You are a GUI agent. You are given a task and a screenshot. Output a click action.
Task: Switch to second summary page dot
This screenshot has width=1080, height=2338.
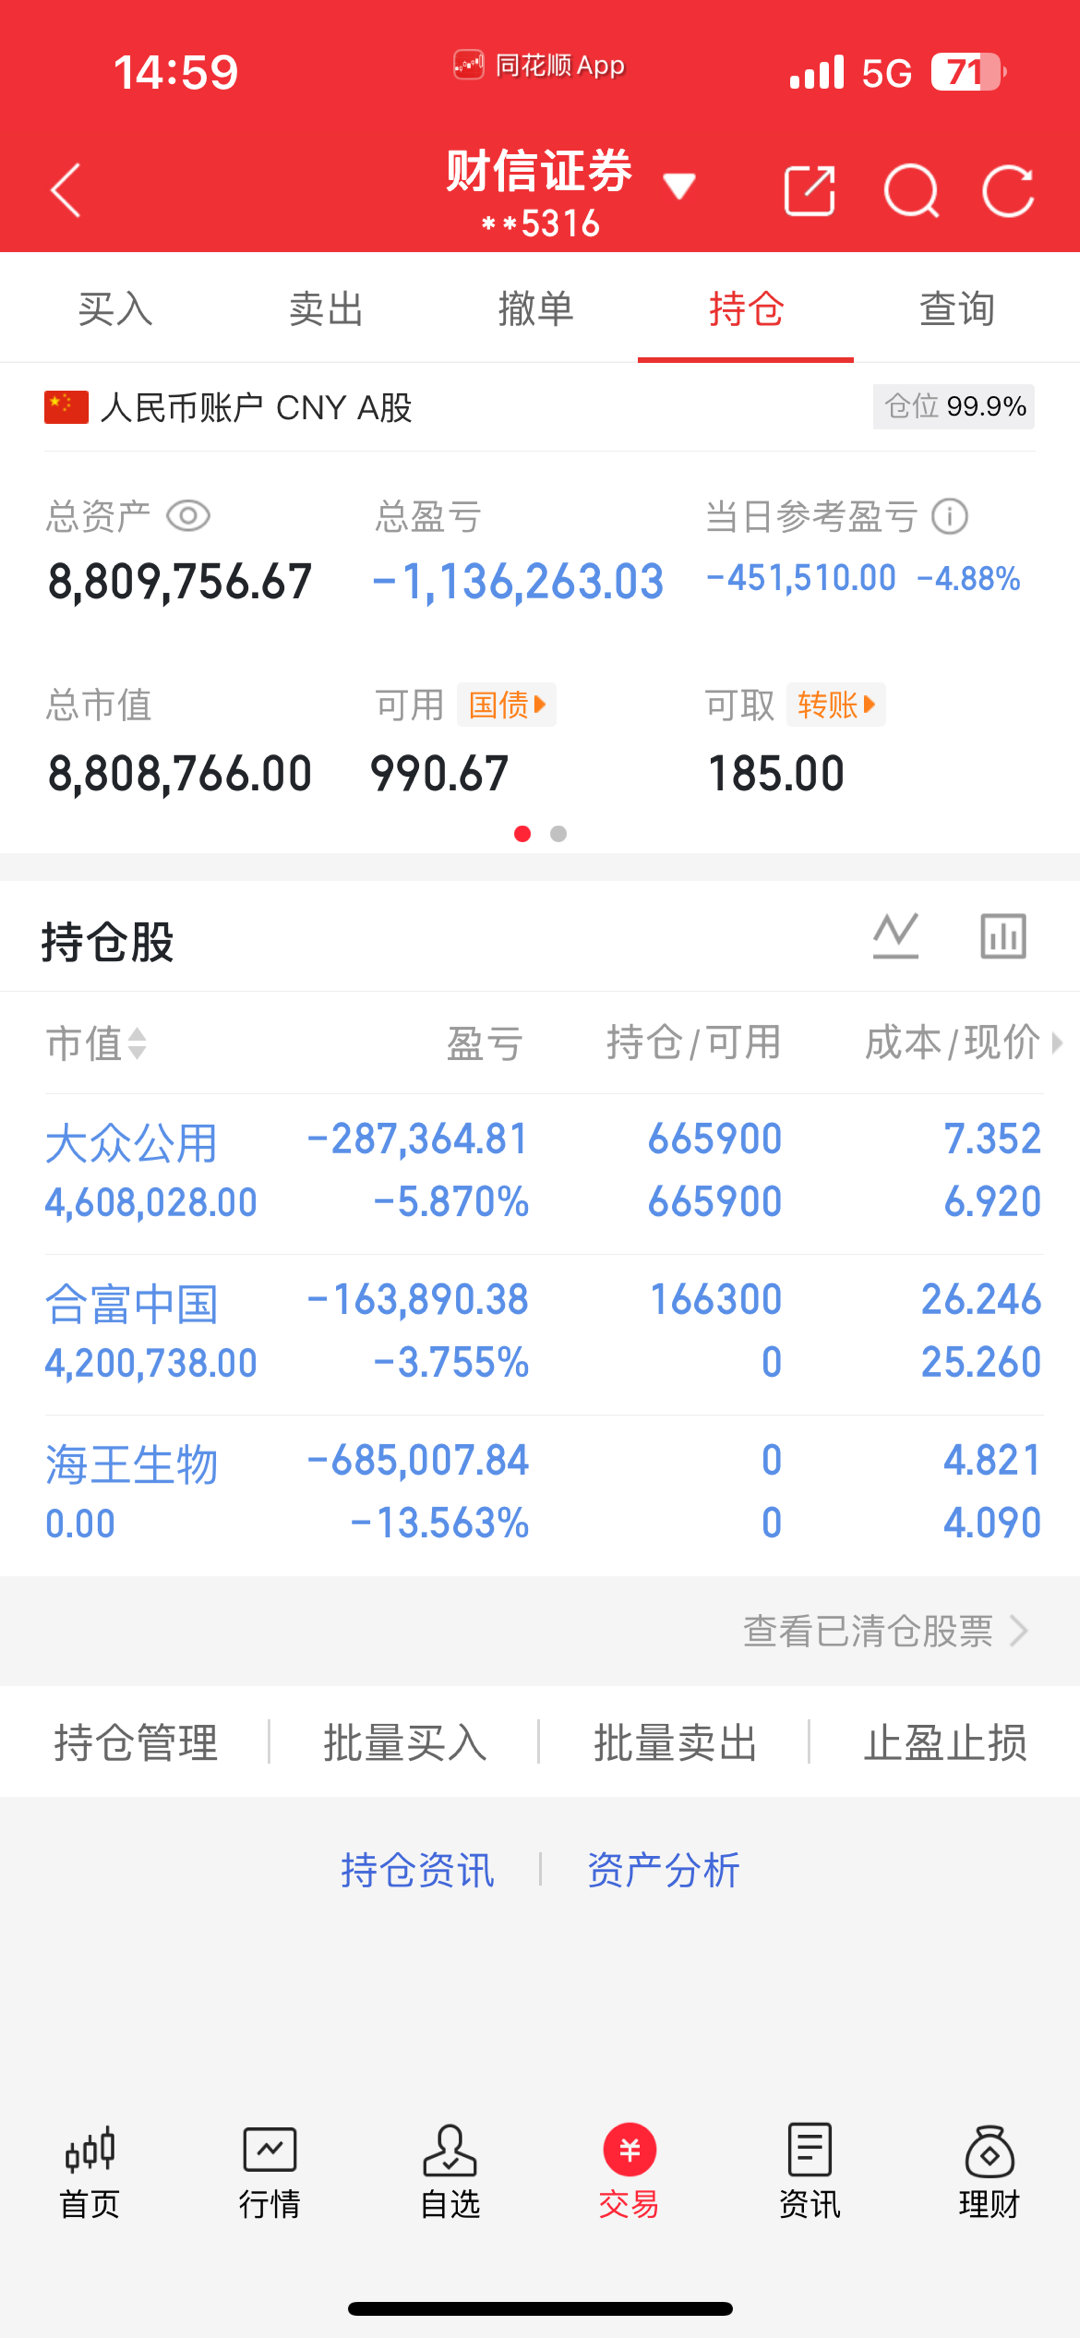tap(559, 834)
